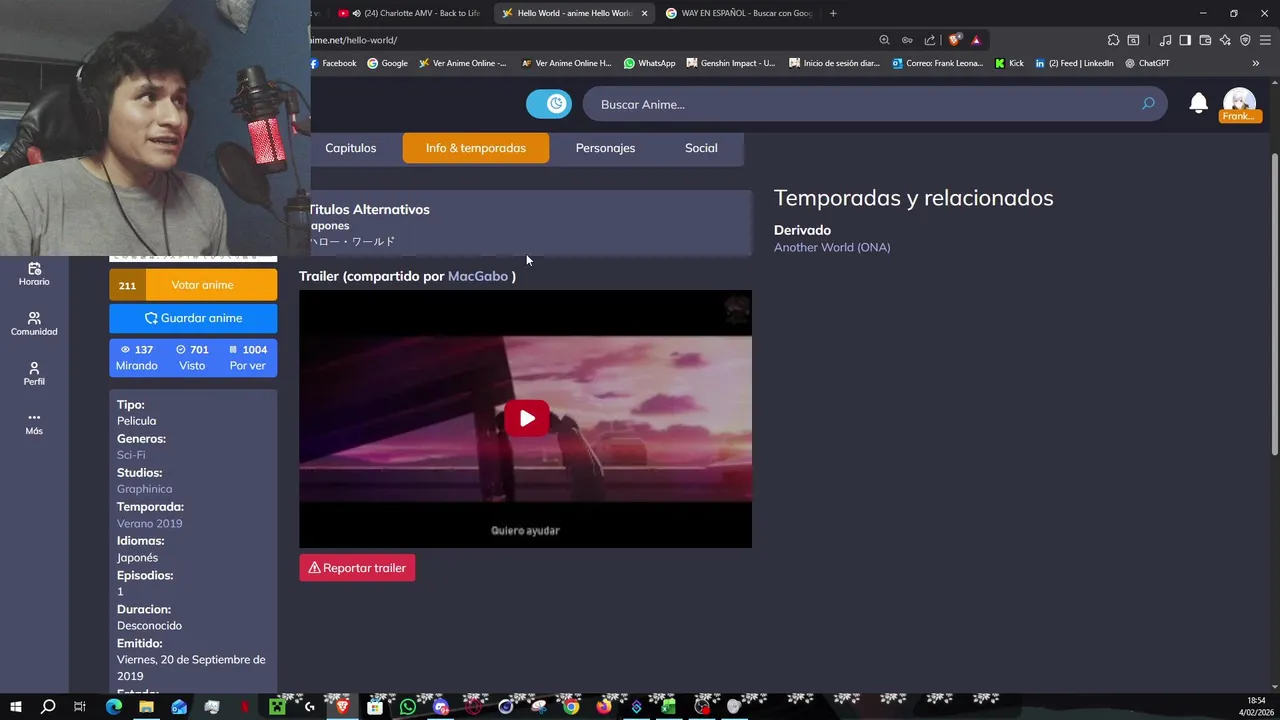Switch to the Charlotte AMV browser tab
The image size is (1280, 720).
[410, 13]
